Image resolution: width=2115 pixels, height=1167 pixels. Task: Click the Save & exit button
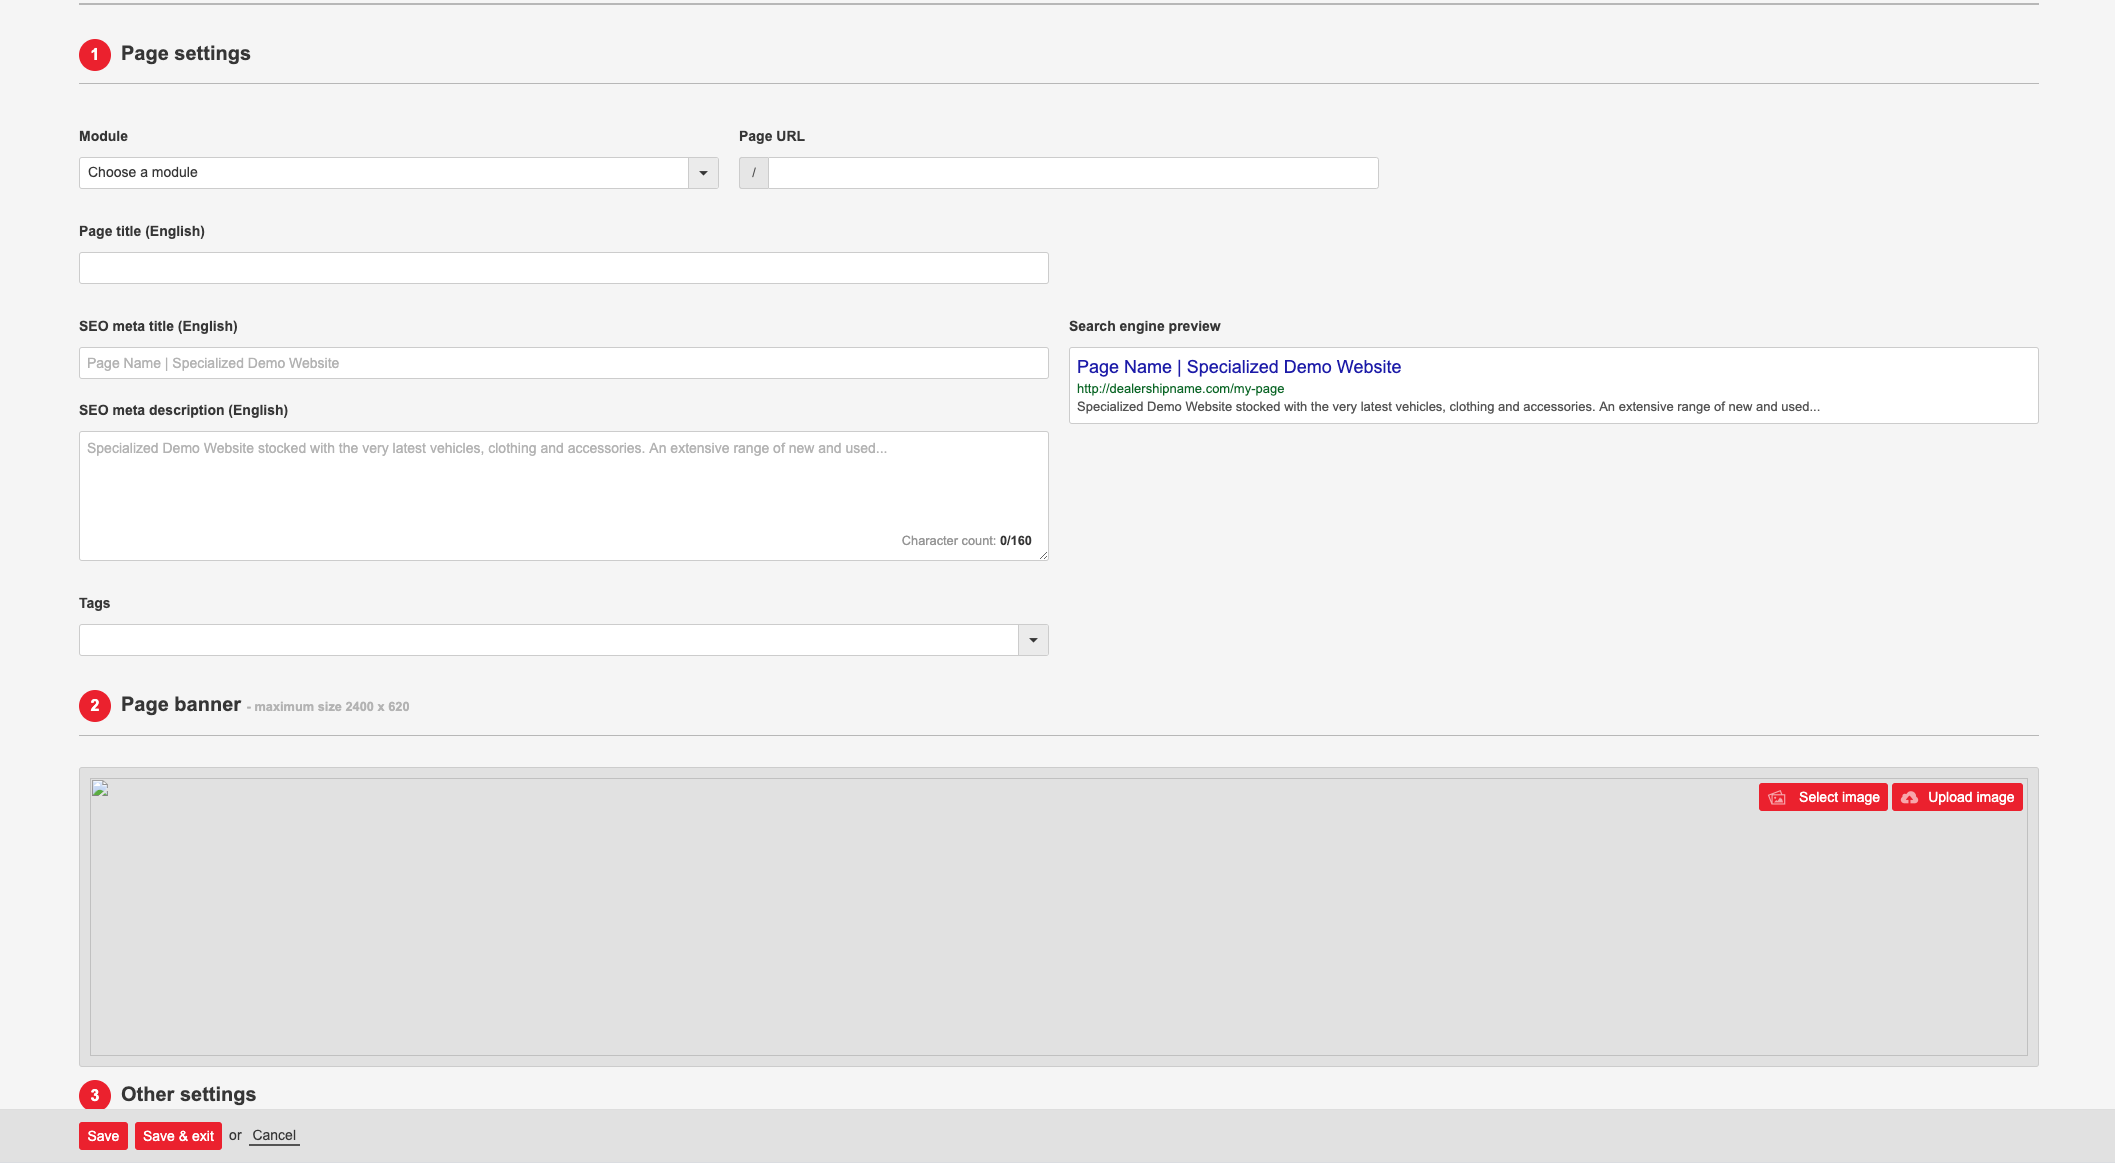[x=178, y=1136]
